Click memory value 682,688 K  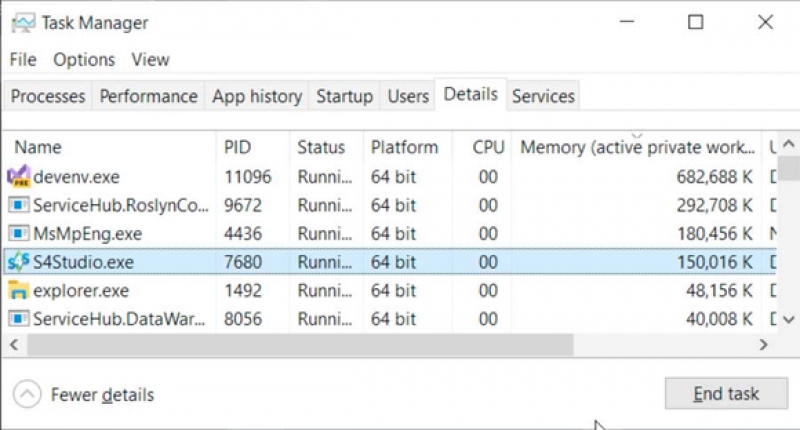pyautogui.click(x=714, y=177)
